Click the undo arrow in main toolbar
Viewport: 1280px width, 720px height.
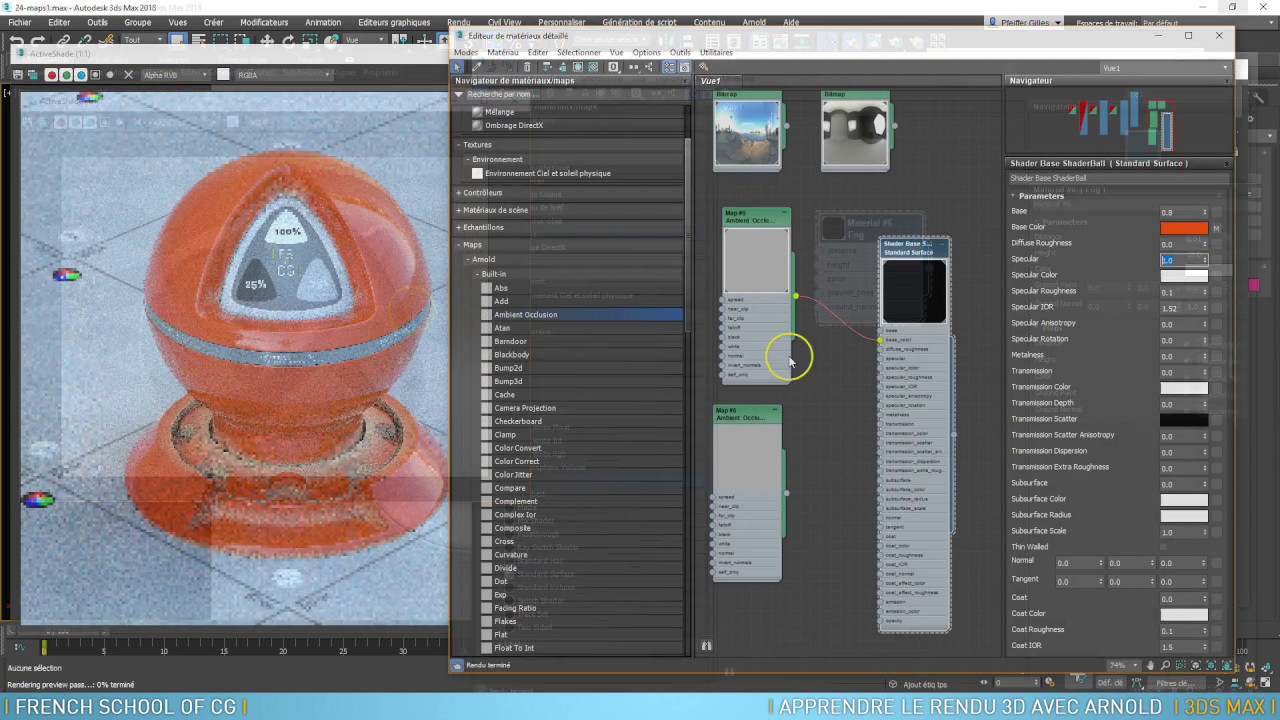pos(16,41)
